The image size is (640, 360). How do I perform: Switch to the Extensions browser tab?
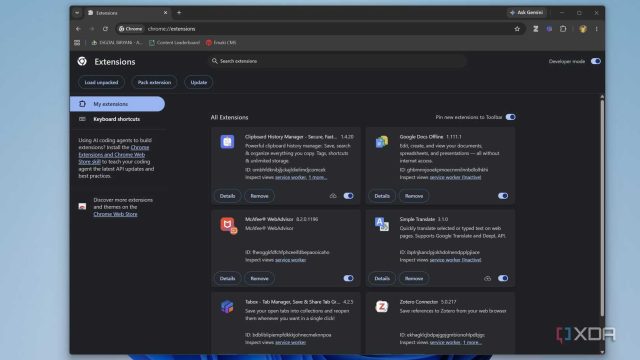point(128,13)
